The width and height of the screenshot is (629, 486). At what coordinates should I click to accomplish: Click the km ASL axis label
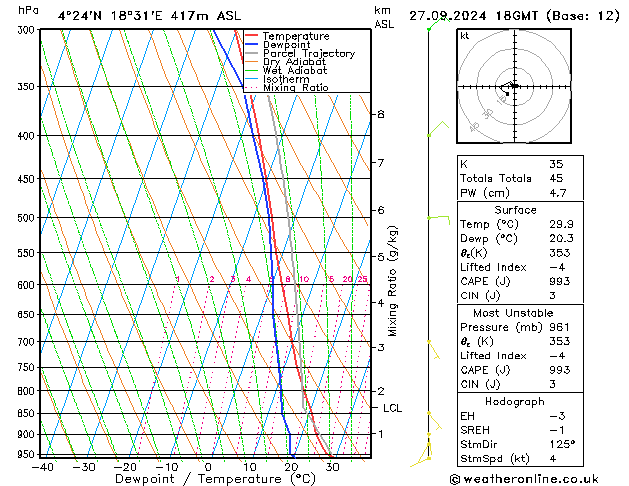point(384,17)
